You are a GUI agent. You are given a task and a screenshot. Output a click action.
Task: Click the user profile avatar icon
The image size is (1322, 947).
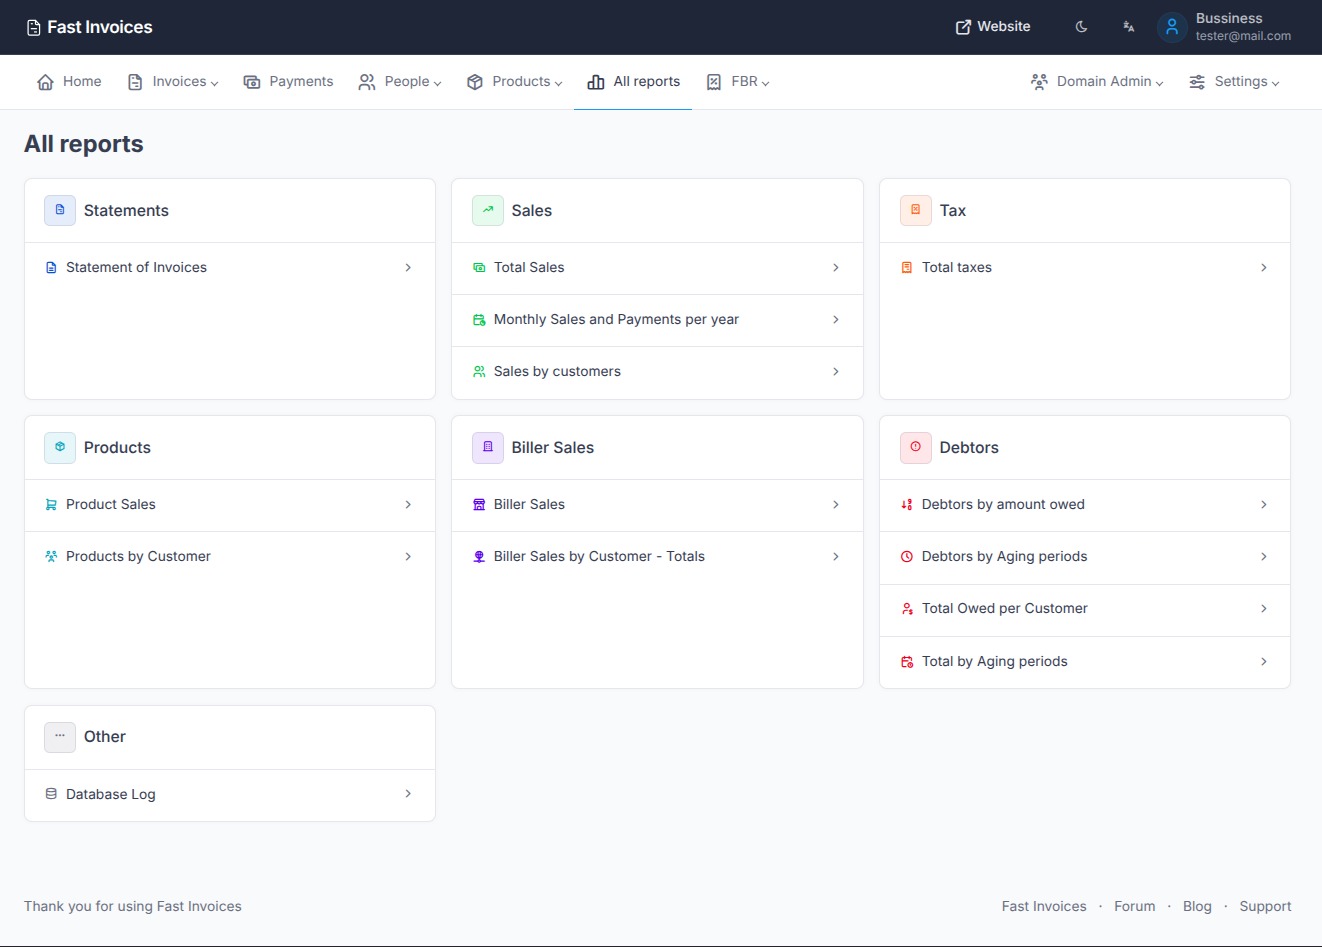[1172, 27]
